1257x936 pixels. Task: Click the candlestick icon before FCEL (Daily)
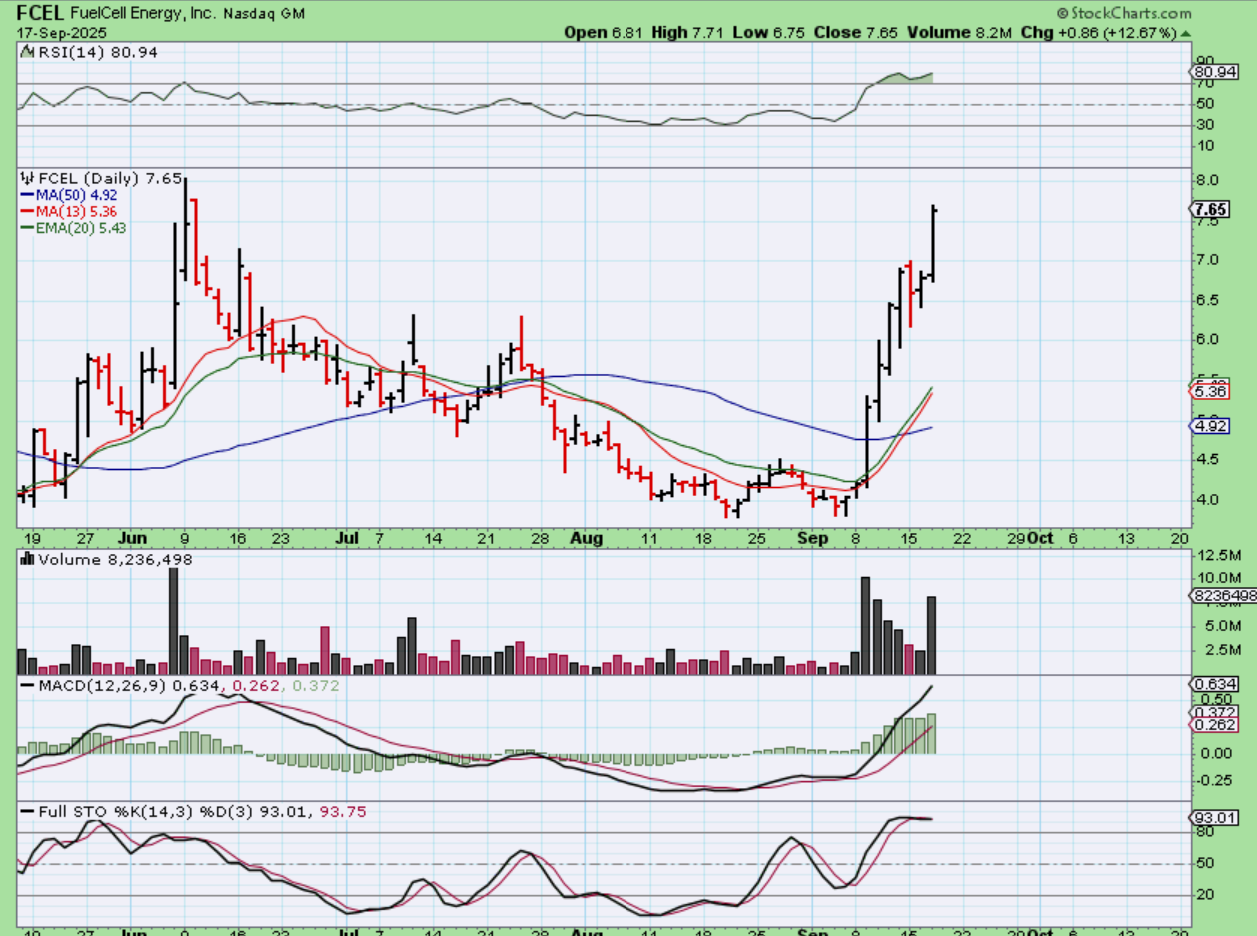point(26,178)
